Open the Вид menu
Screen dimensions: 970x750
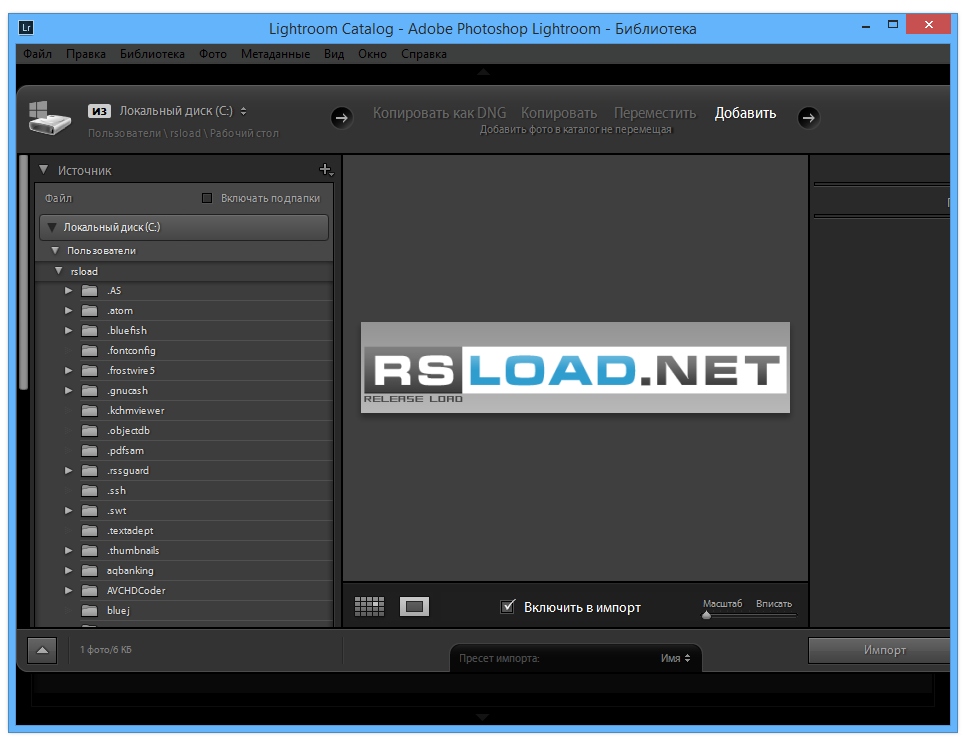(333, 54)
